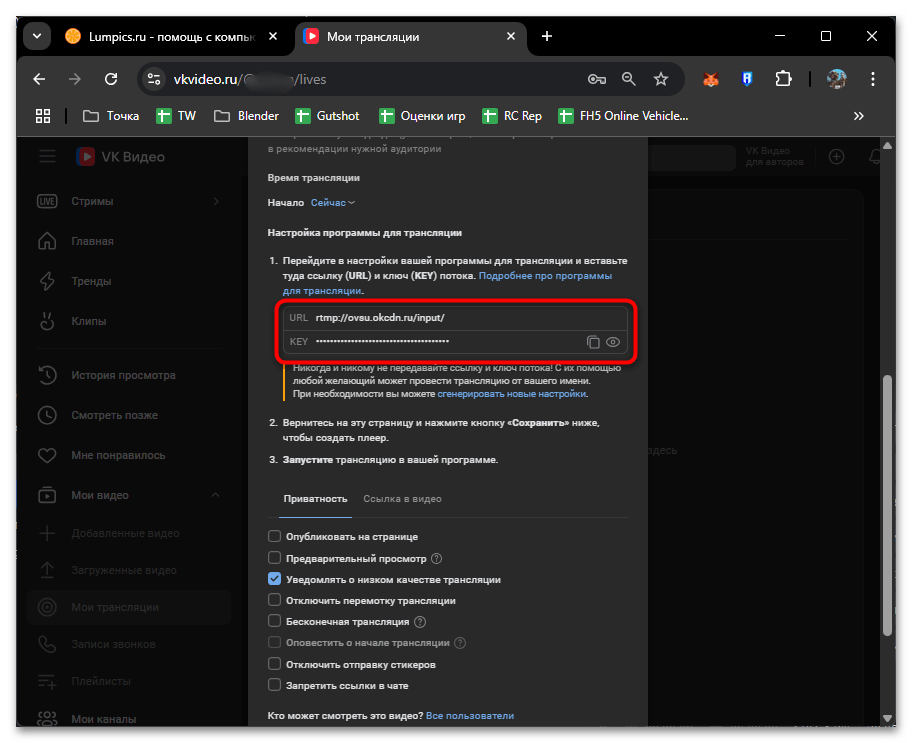Click the zoom magnifier icon in address bar
Viewport: 912px width, 743px height.
628,79
